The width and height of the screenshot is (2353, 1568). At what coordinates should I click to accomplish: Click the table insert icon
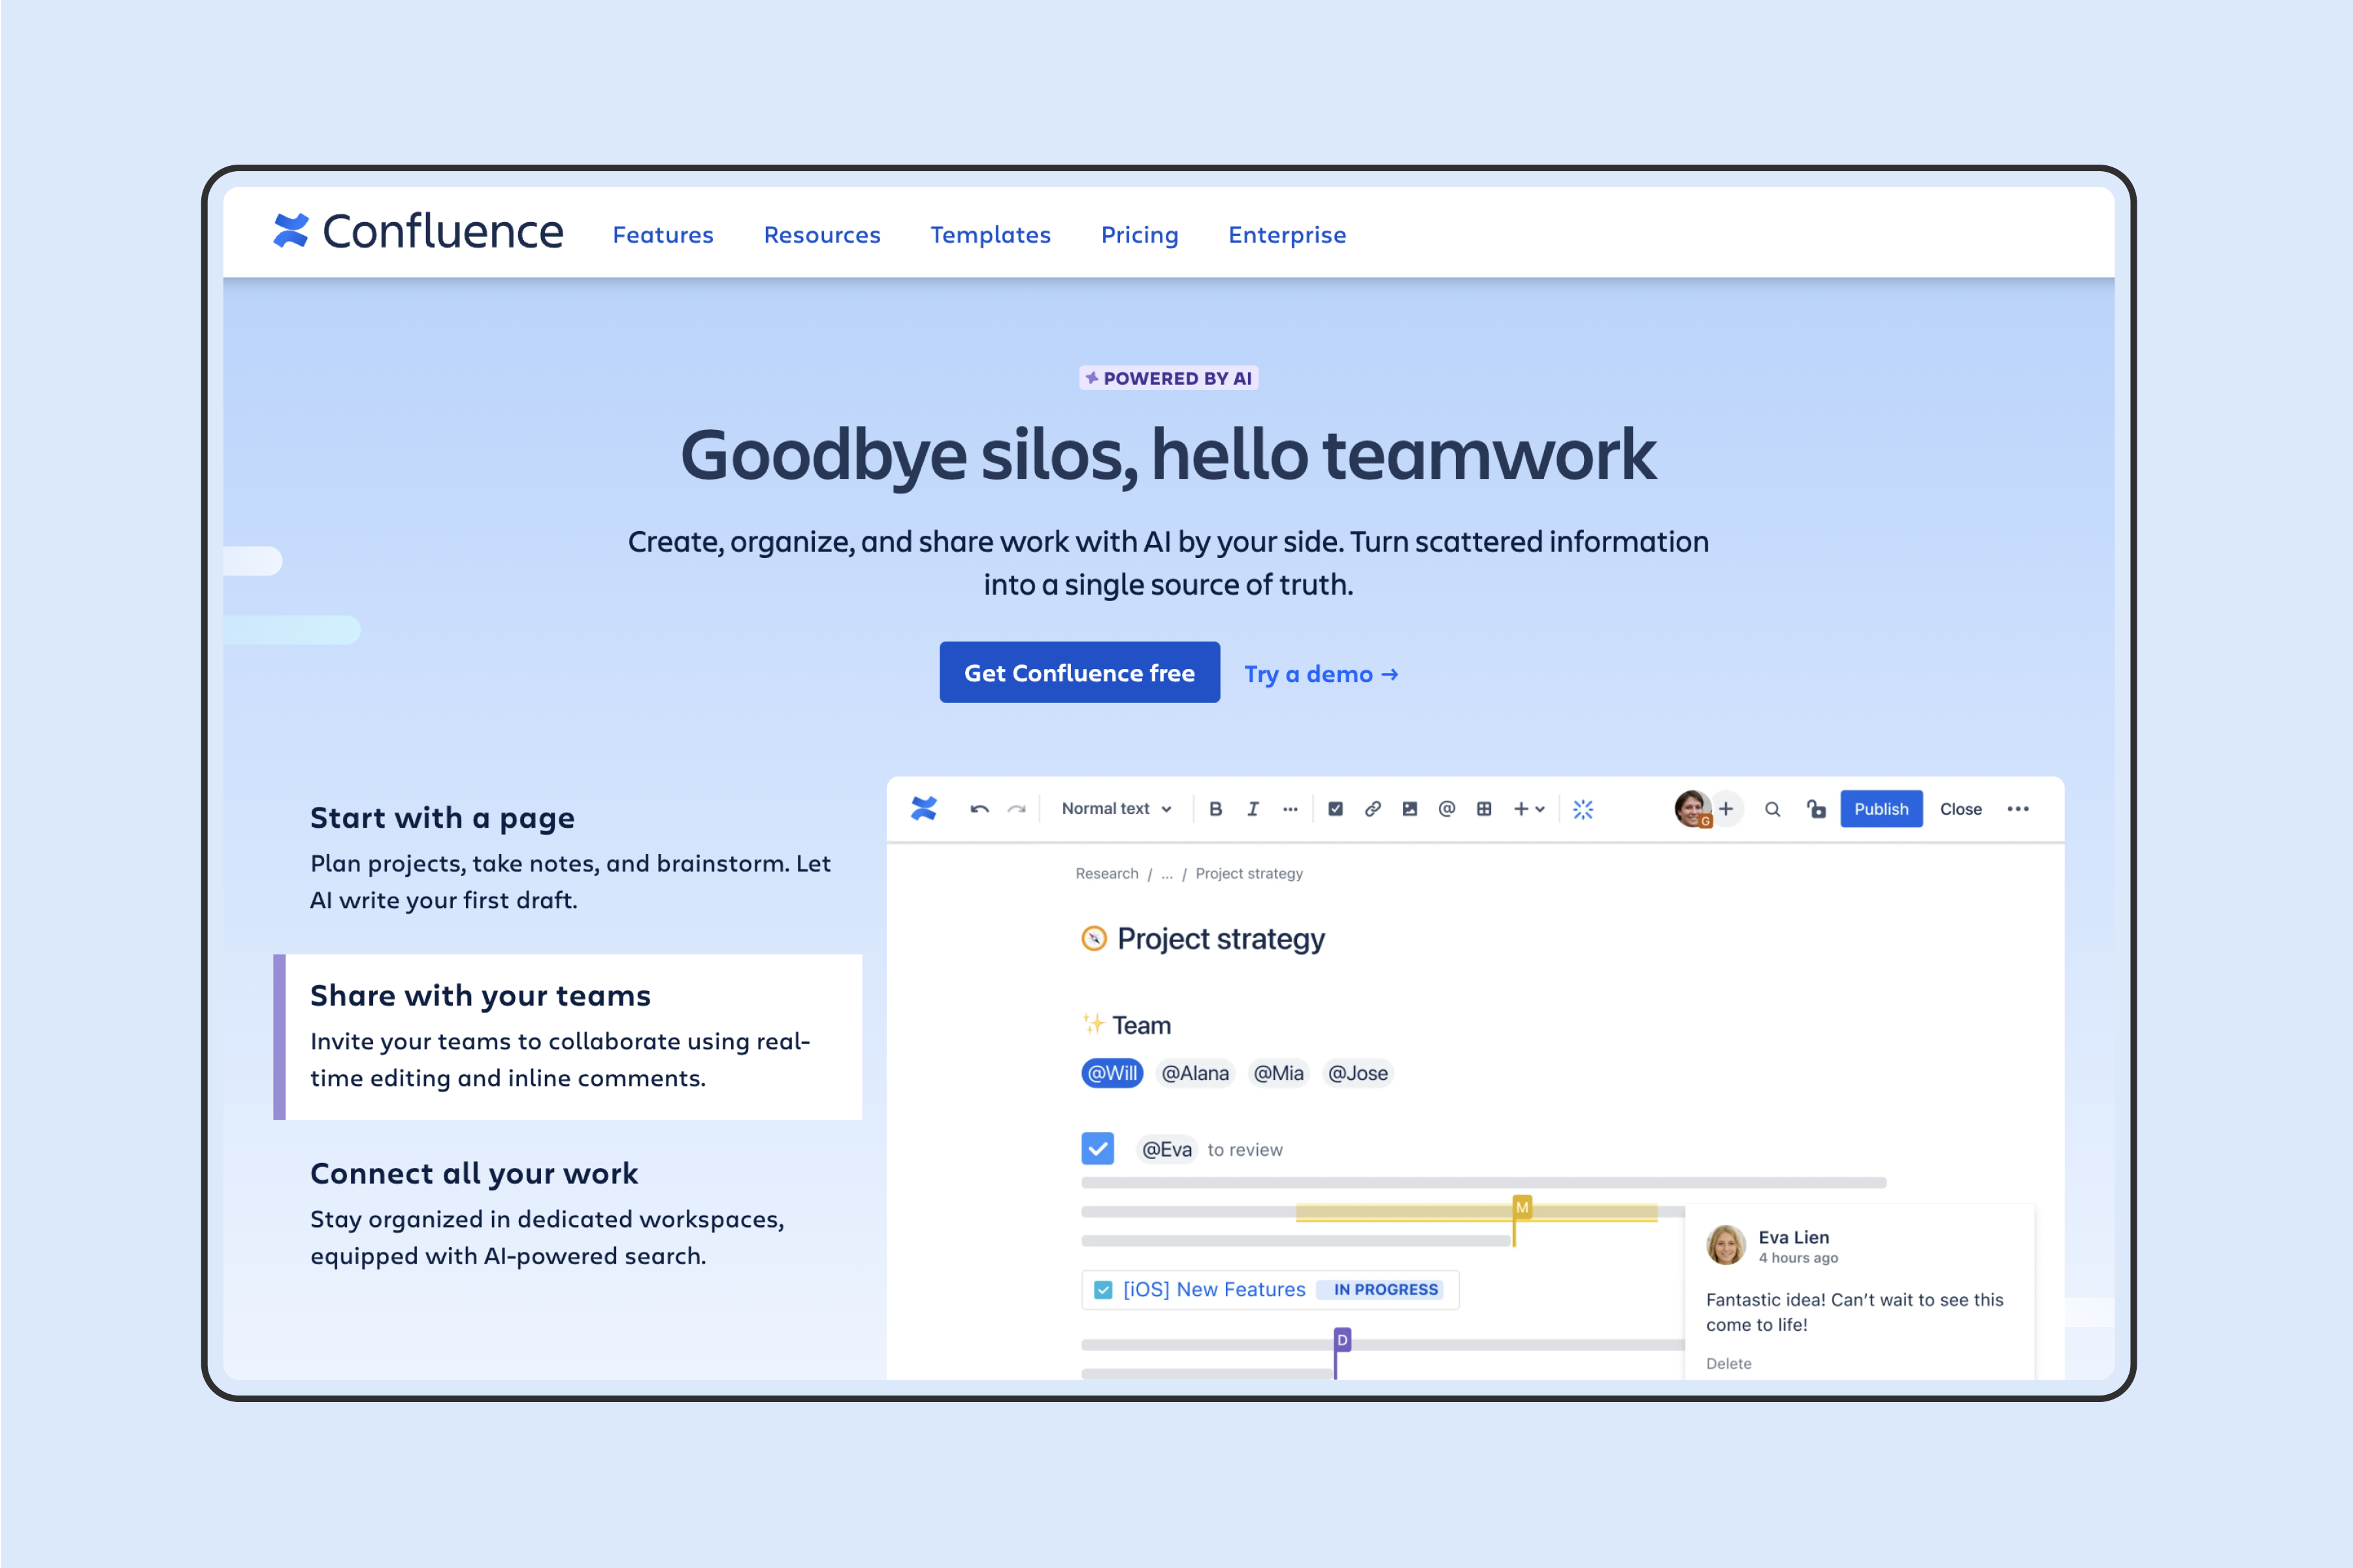(1482, 809)
